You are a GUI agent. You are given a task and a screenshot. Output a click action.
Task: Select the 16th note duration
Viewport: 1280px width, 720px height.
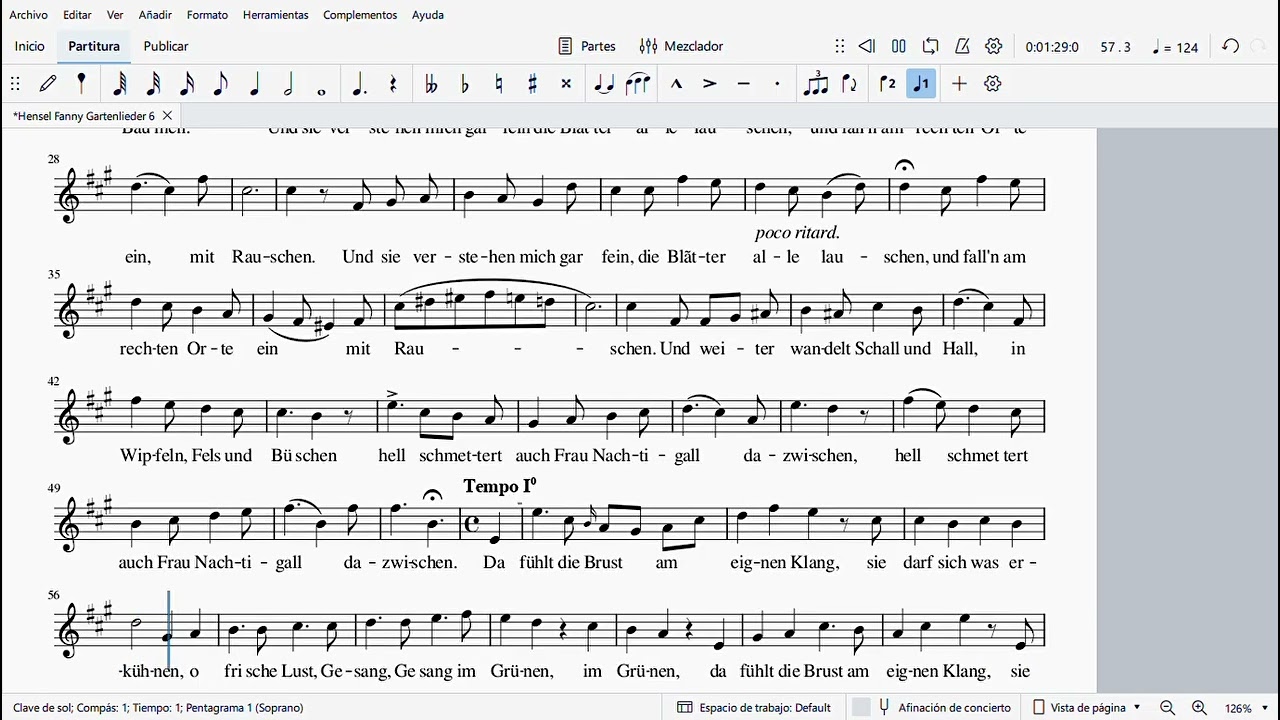(187, 84)
